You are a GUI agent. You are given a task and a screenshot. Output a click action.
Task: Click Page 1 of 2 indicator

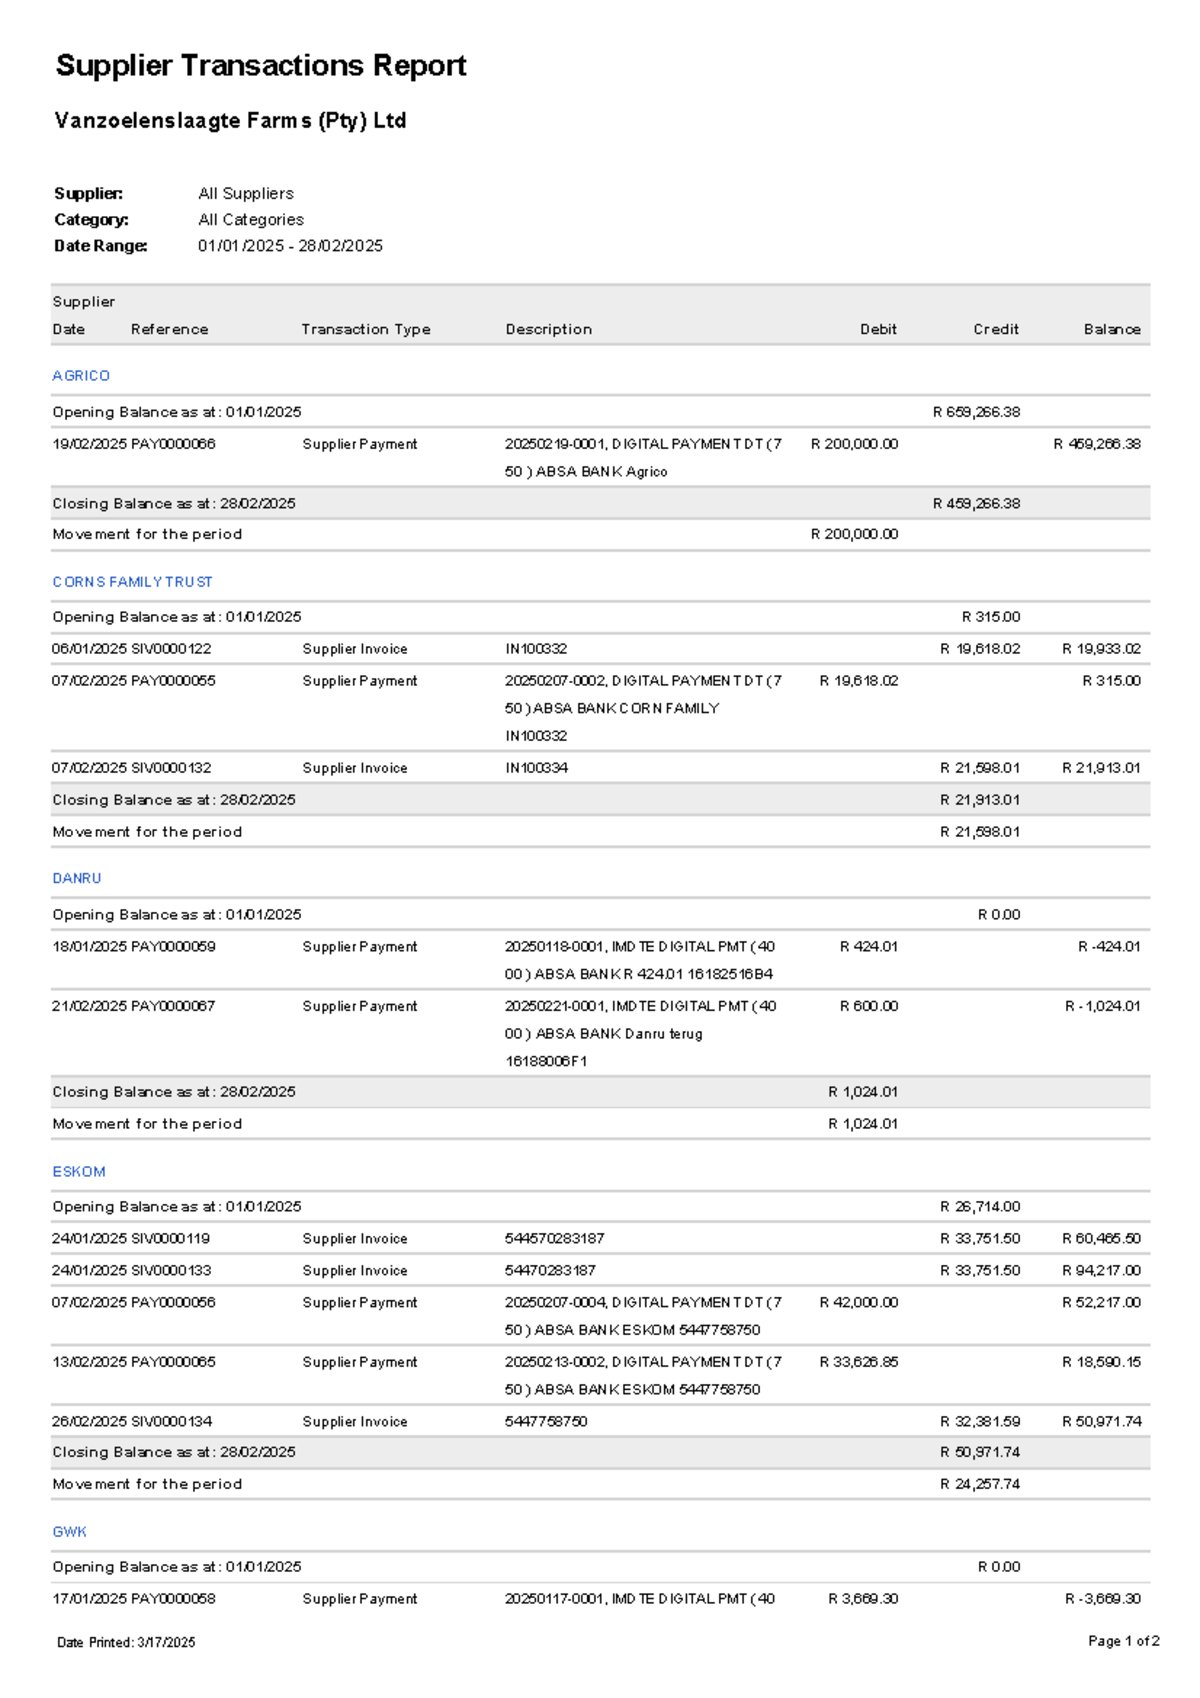[1124, 1641]
